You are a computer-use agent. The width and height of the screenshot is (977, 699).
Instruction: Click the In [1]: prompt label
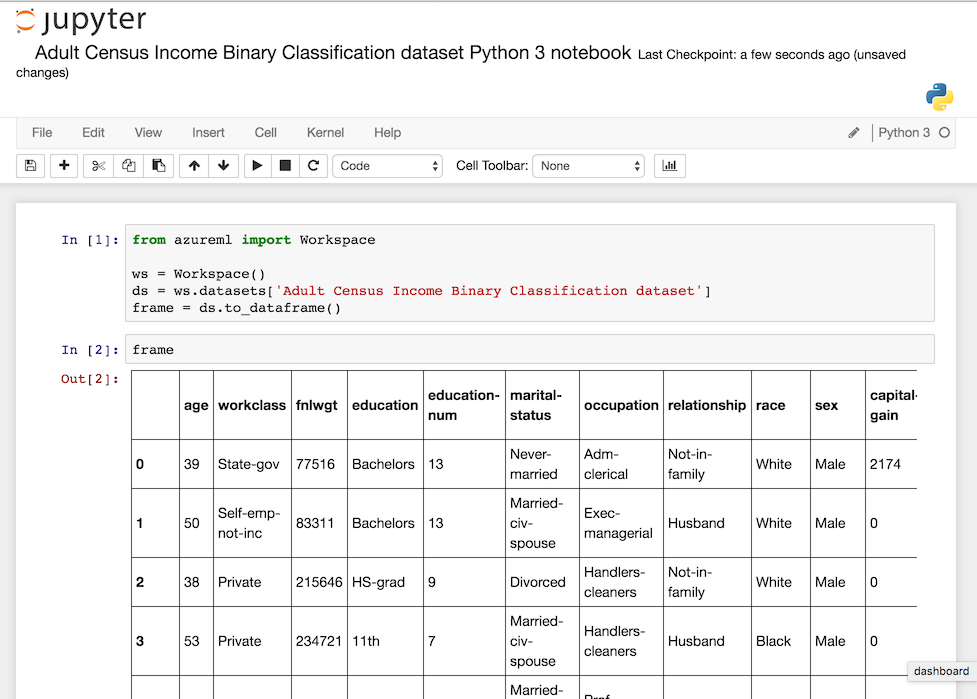coord(90,240)
